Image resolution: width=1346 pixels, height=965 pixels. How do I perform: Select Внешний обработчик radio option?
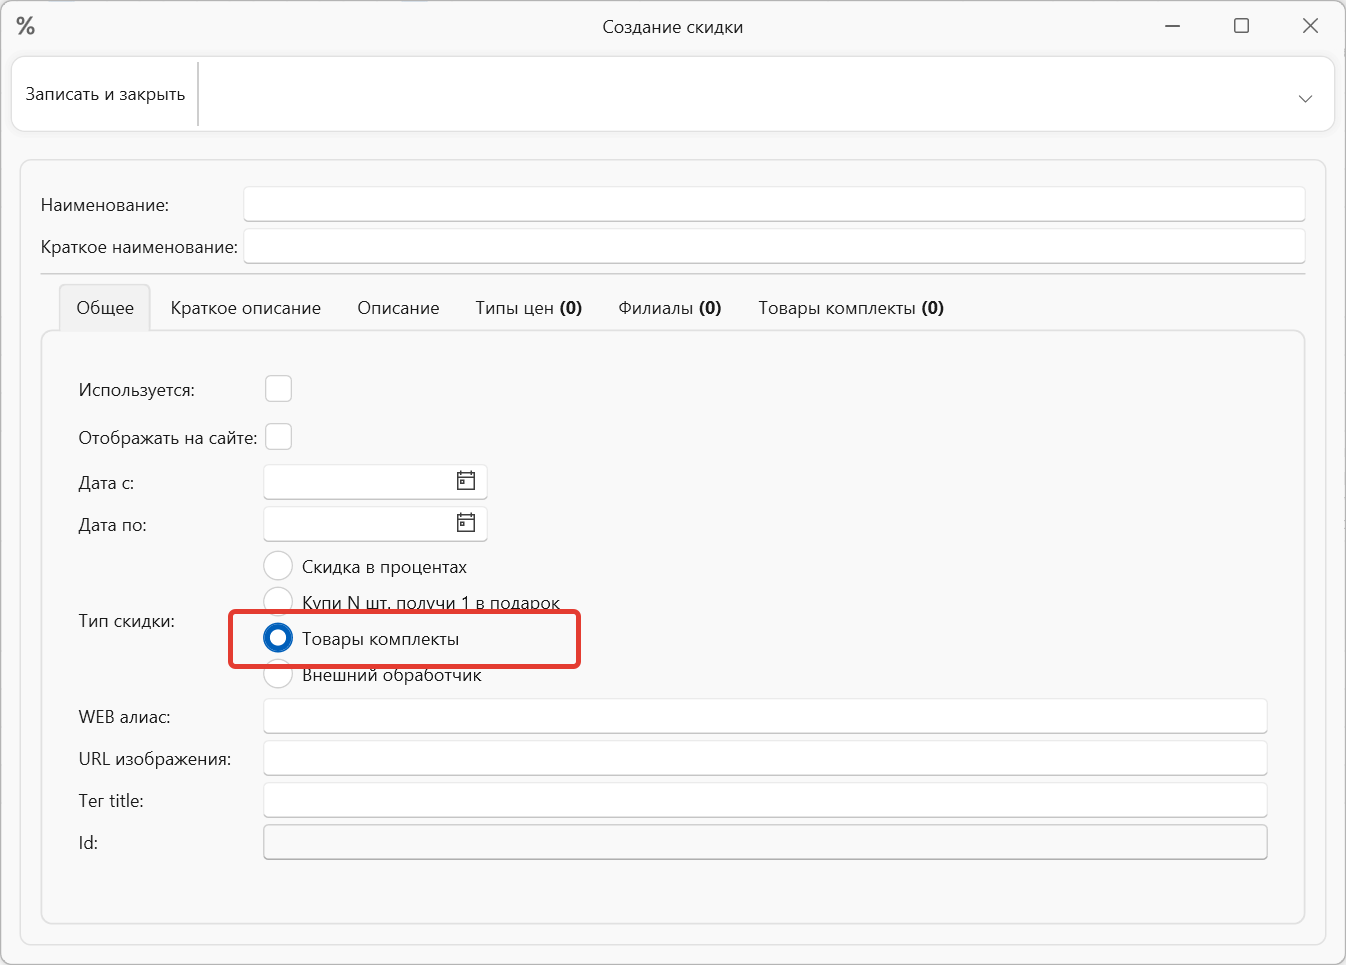coord(278,677)
